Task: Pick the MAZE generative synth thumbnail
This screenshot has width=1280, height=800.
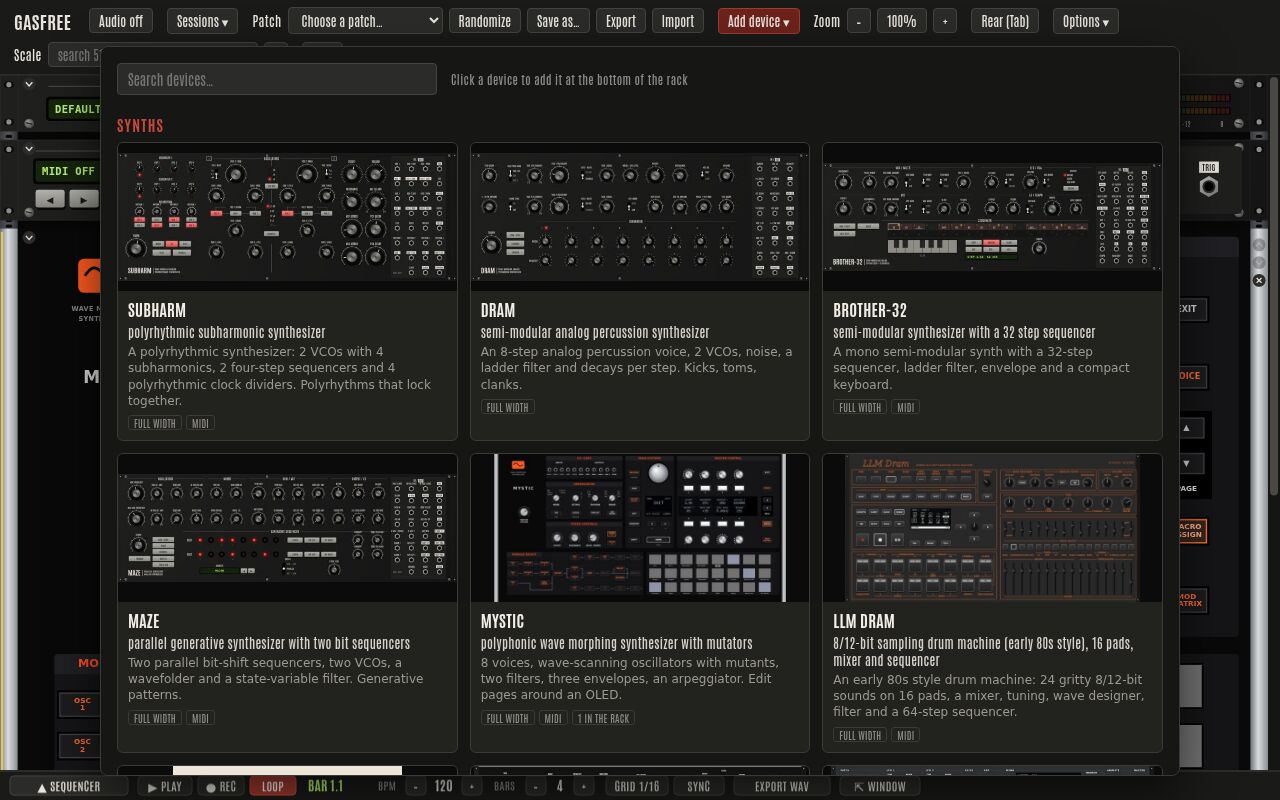Action: pos(287,528)
